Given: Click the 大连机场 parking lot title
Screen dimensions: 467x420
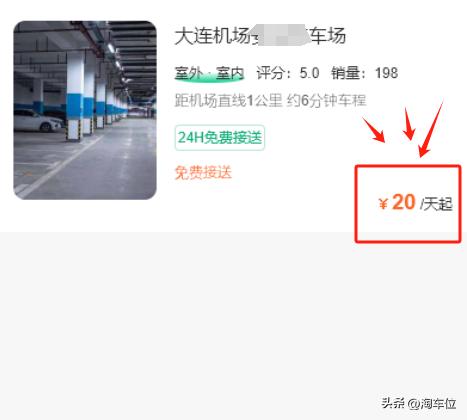Looking at the screenshot, I should click(x=260, y=35).
